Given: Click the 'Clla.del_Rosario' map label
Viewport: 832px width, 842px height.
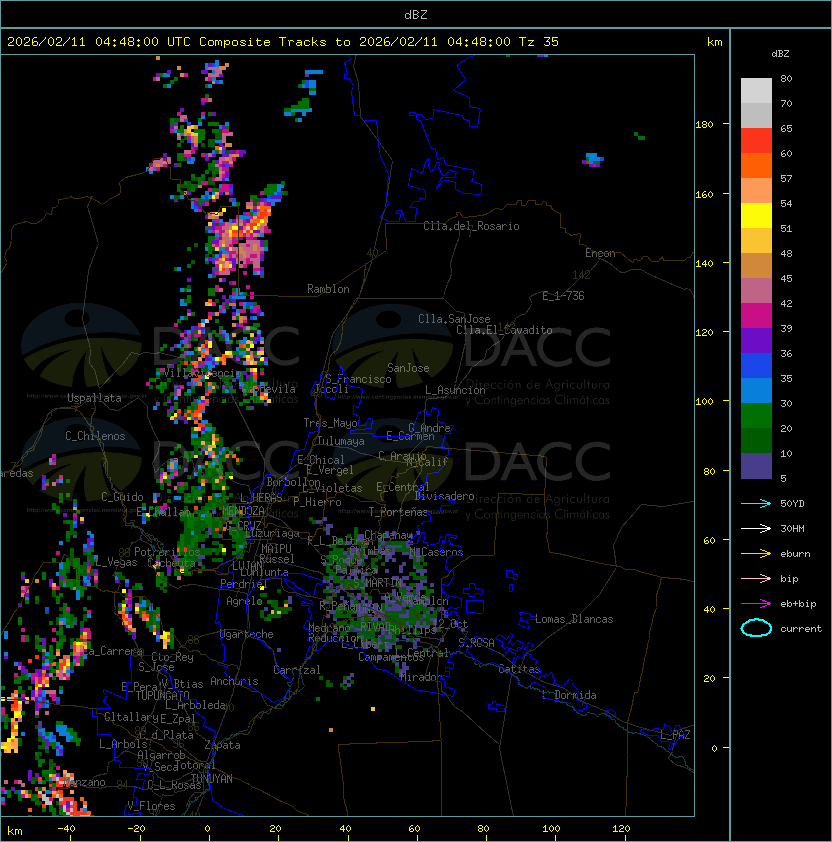Looking at the screenshot, I should tap(471, 226).
